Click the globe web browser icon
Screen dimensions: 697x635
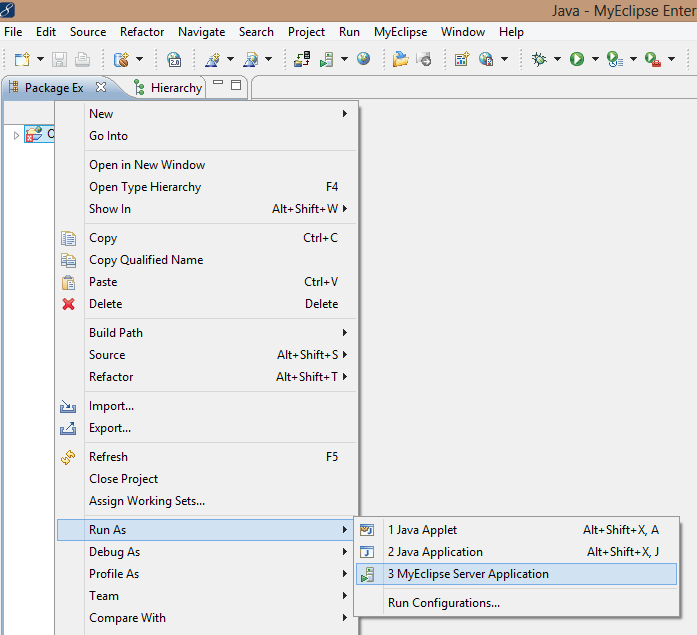click(x=363, y=59)
